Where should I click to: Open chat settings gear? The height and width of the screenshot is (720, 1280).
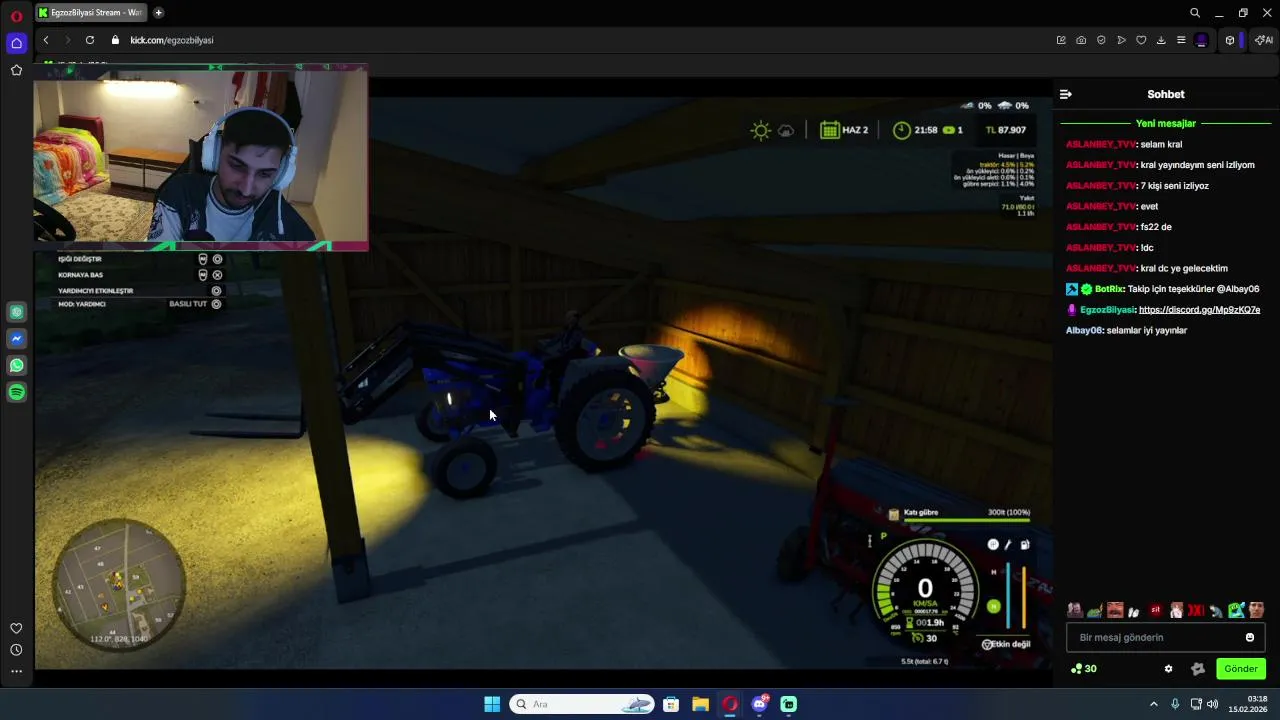pos(1168,669)
